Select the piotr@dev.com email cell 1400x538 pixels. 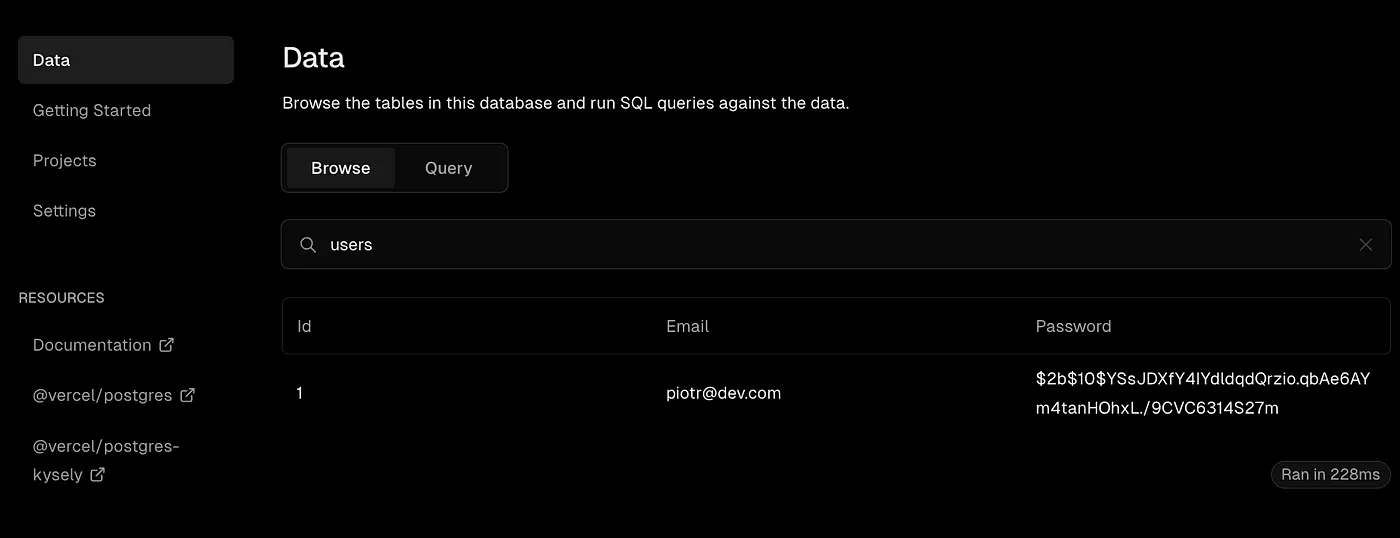pos(723,393)
